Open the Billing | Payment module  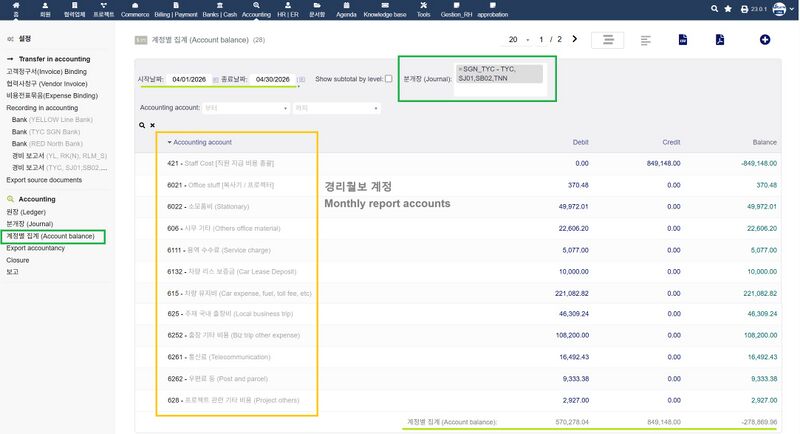176,10
